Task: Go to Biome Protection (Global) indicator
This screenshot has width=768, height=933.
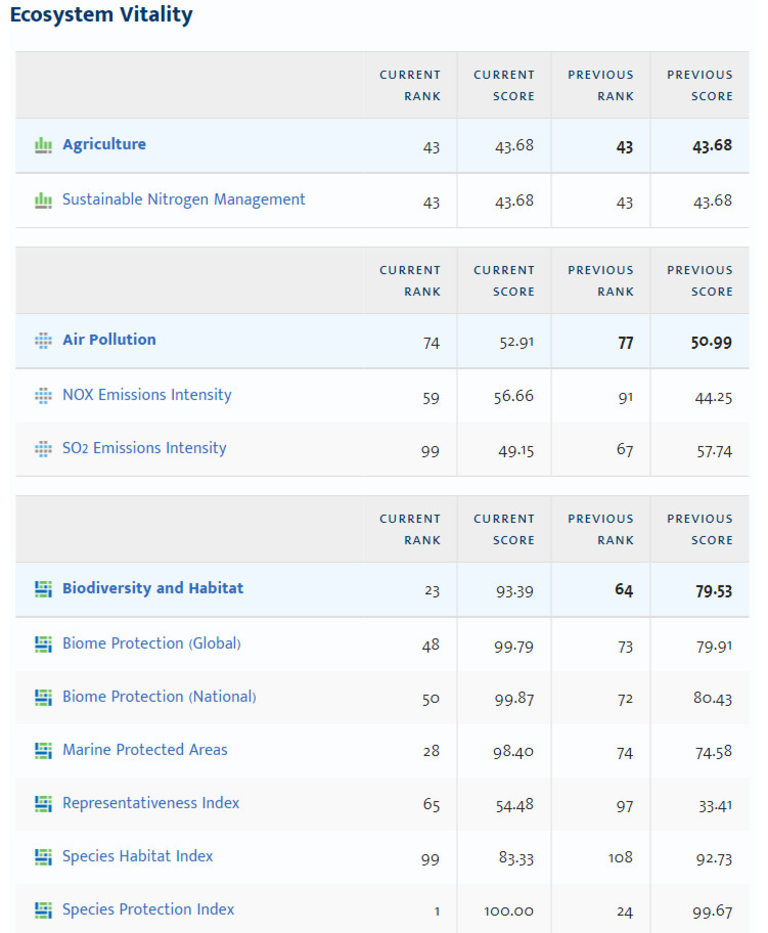Action: point(151,643)
